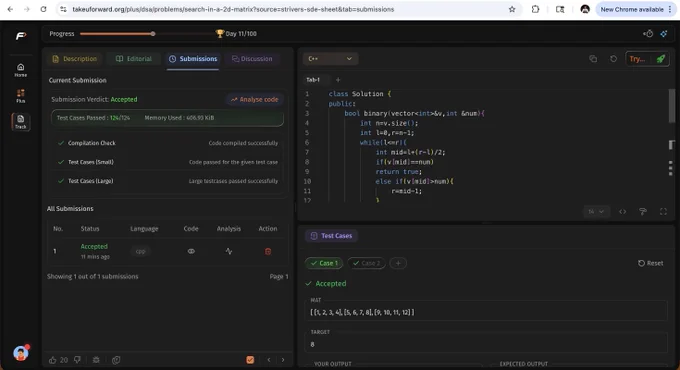
Task: Open analysis icon for submission 1
Action: pyautogui.click(x=229, y=251)
